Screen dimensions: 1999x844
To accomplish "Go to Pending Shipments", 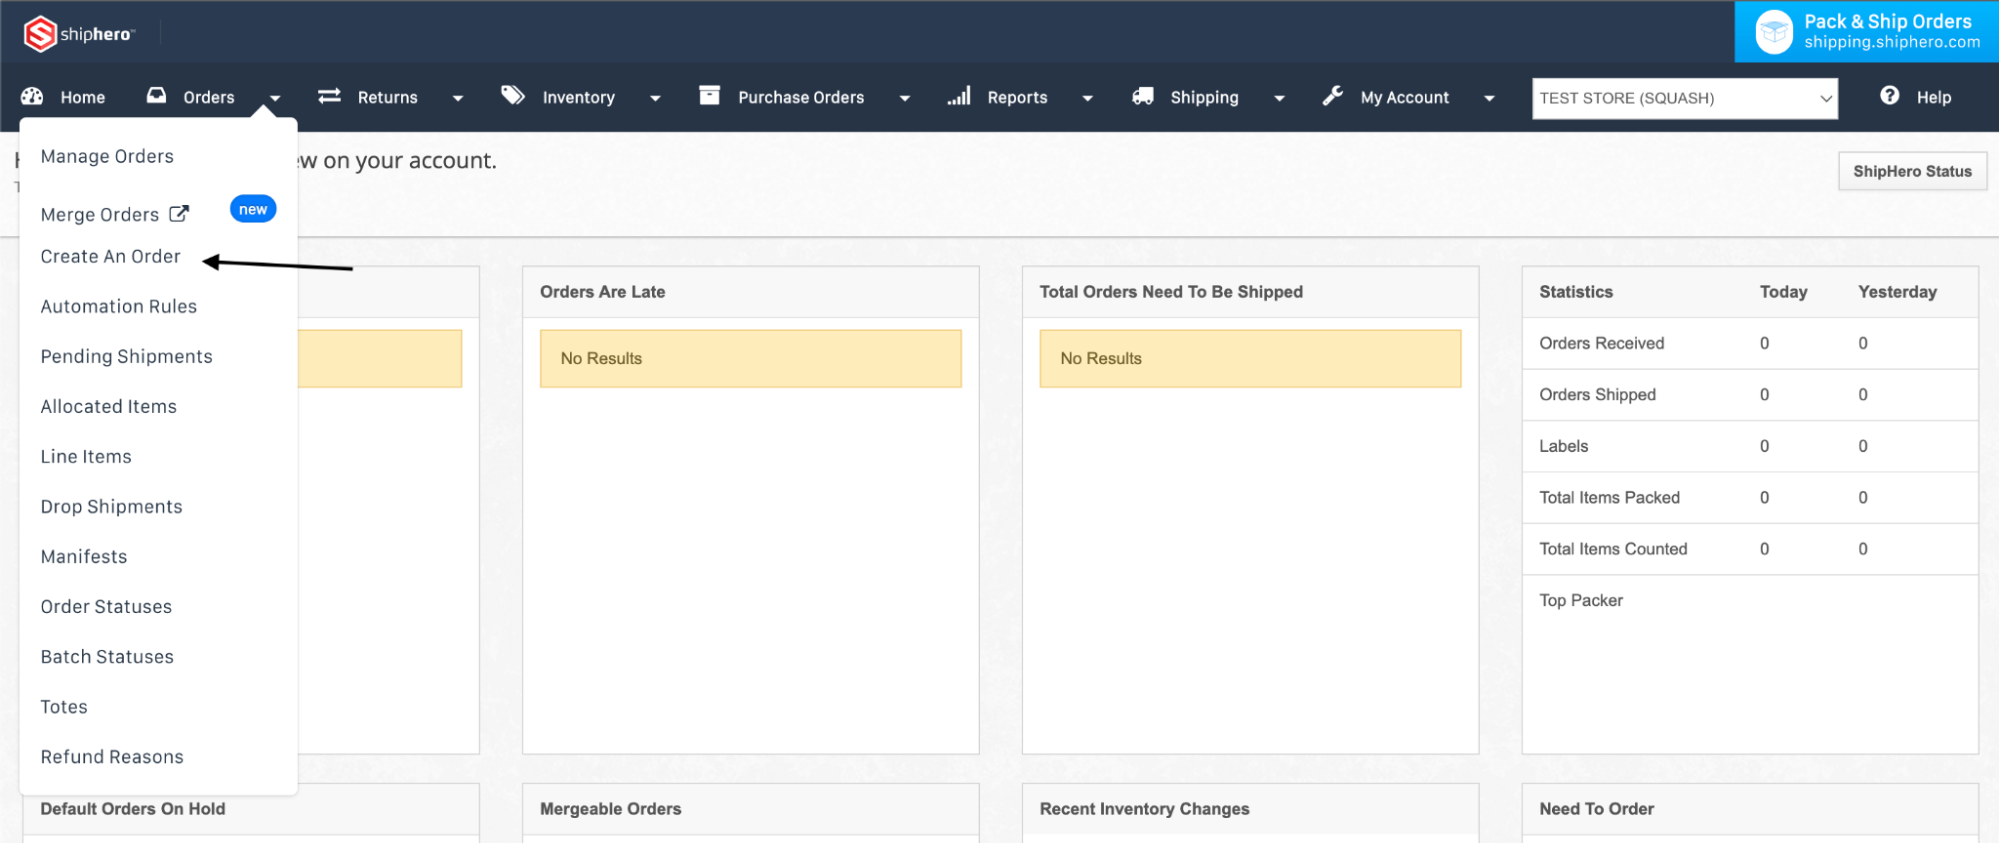I will click(x=127, y=356).
